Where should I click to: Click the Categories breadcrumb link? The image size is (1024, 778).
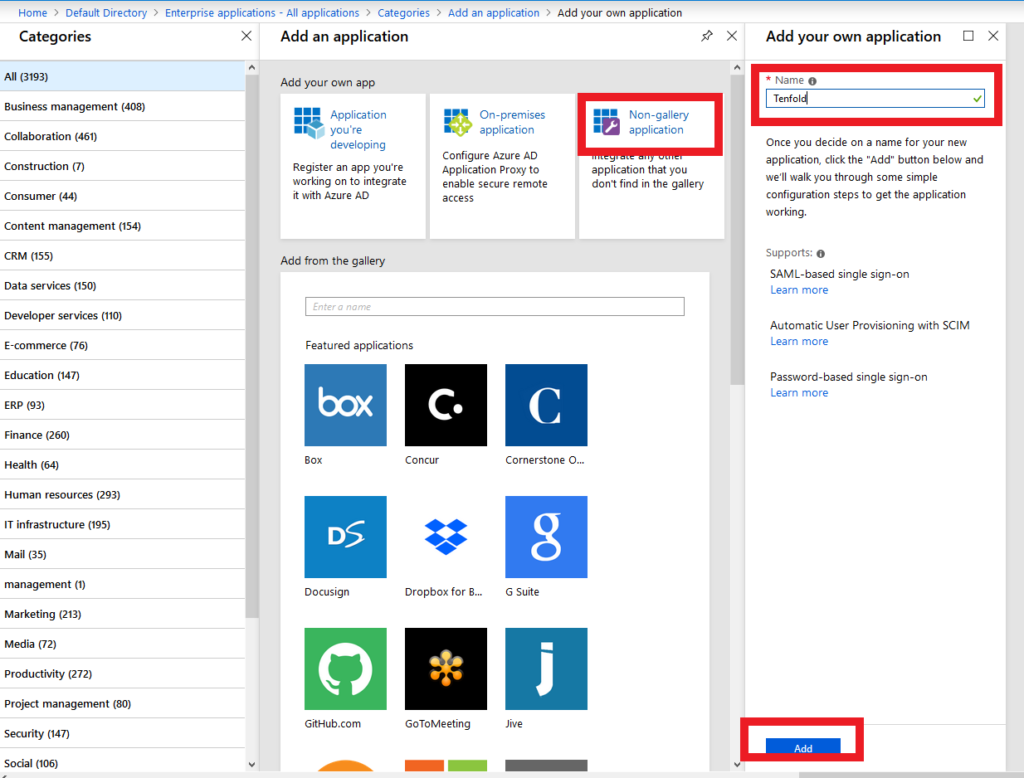click(404, 12)
